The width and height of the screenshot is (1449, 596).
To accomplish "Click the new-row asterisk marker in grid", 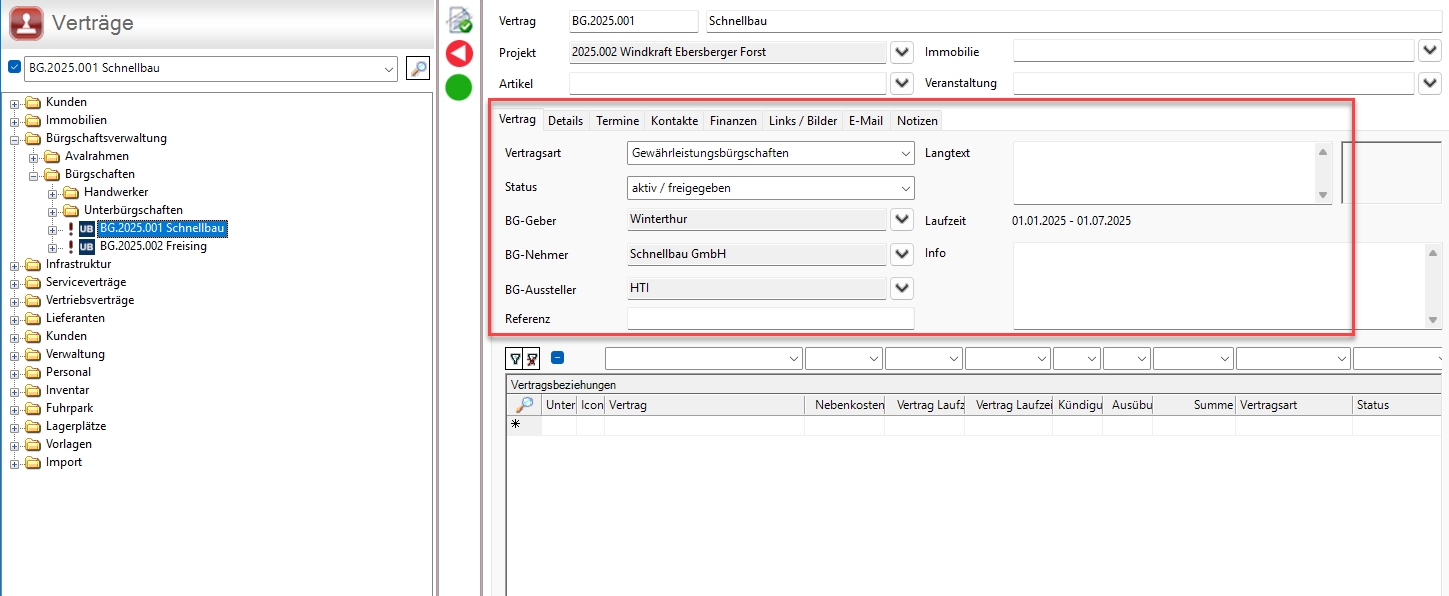I will (516, 425).
